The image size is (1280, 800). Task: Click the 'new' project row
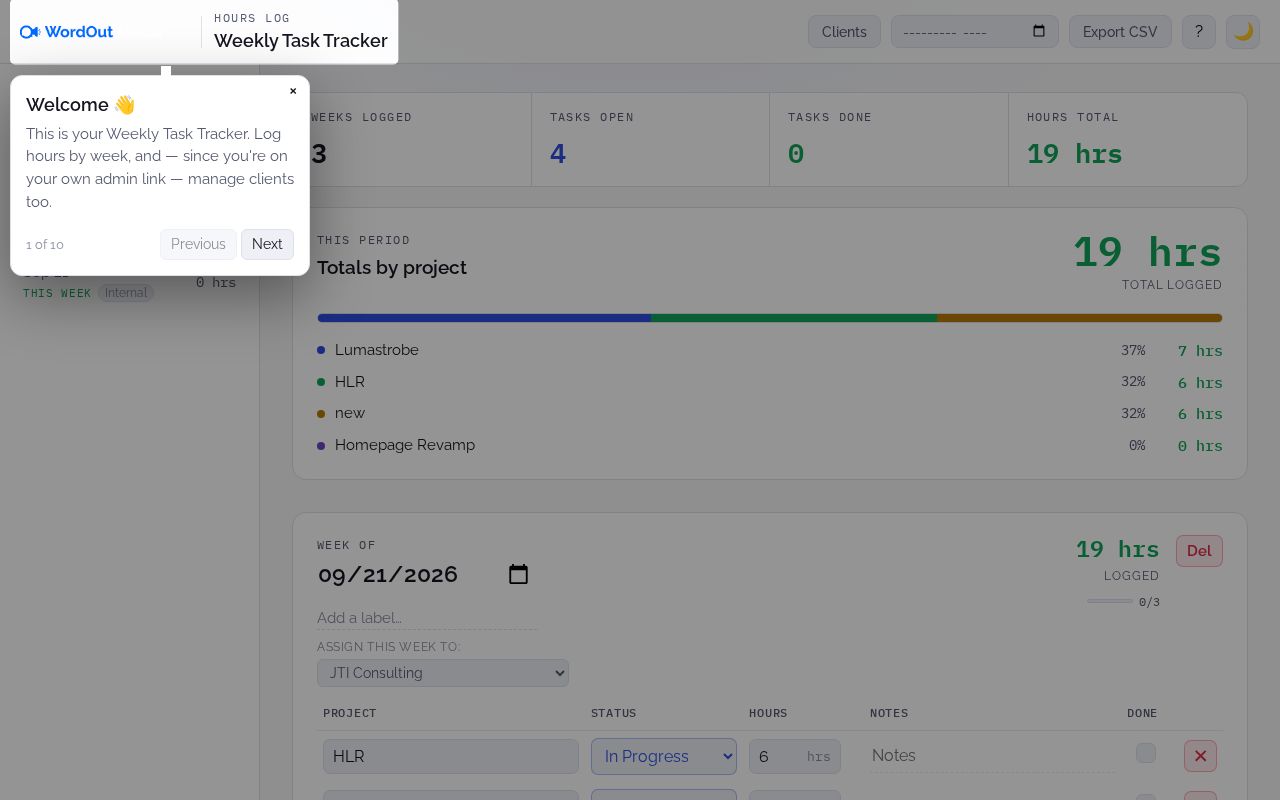point(770,413)
